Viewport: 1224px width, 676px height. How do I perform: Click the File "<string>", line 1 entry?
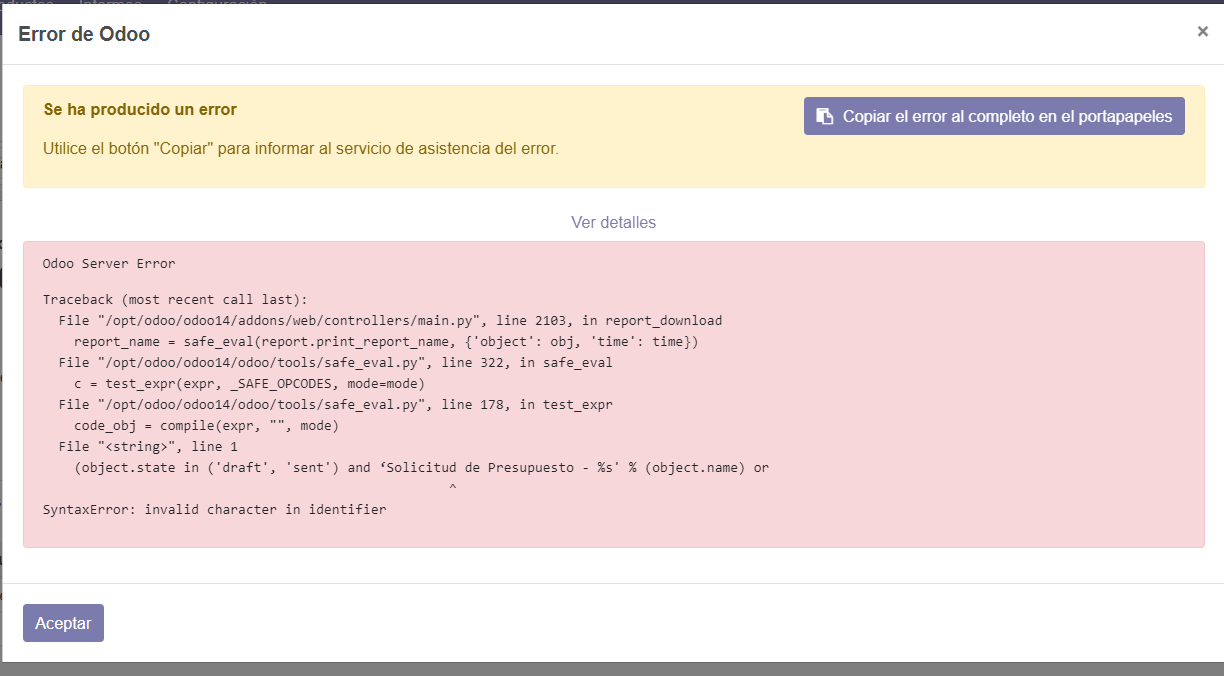pyautogui.click(x=148, y=447)
